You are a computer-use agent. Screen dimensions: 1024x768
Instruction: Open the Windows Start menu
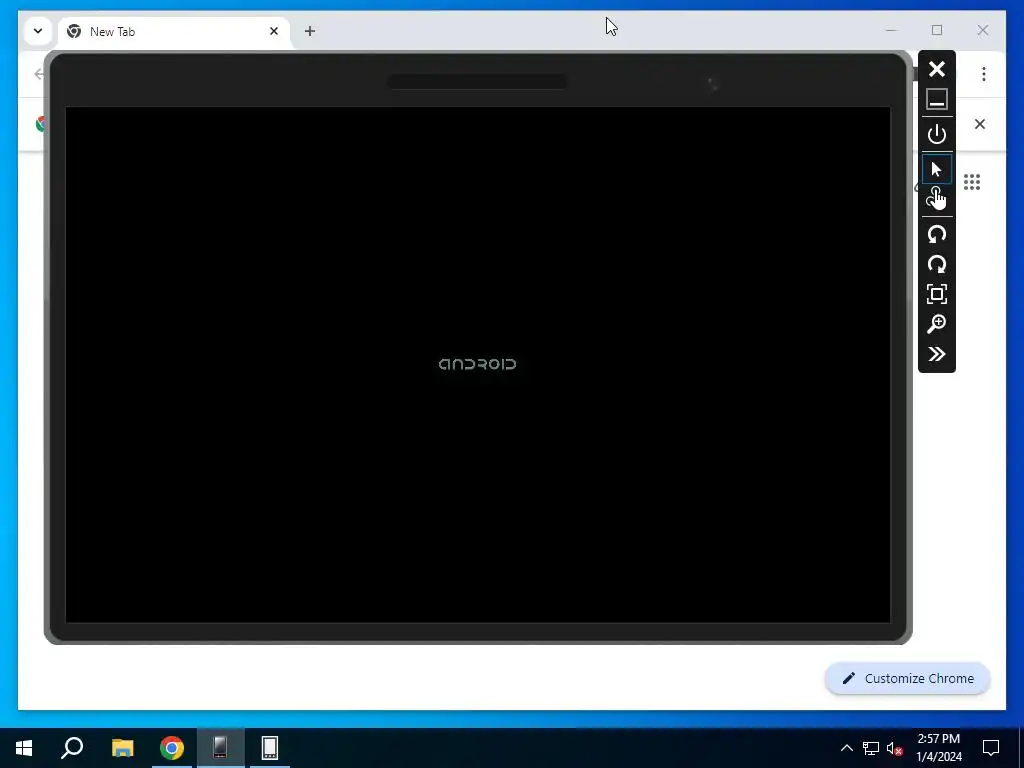pos(24,748)
